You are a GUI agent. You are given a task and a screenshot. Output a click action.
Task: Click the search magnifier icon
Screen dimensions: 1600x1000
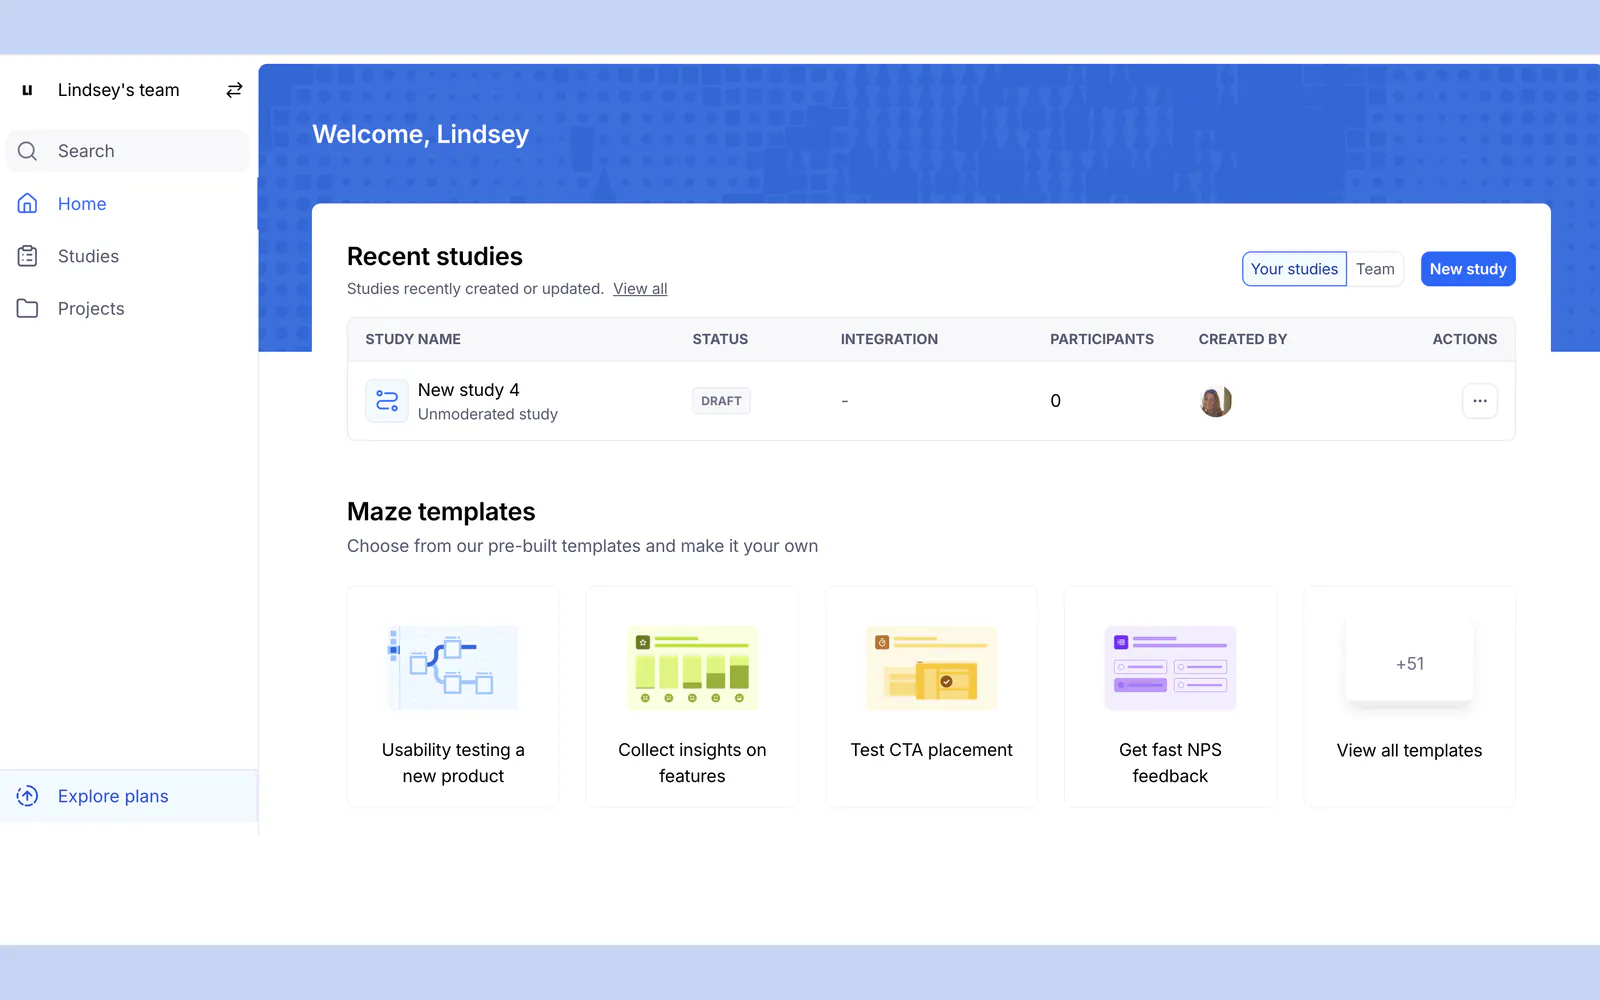[x=27, y=151]
